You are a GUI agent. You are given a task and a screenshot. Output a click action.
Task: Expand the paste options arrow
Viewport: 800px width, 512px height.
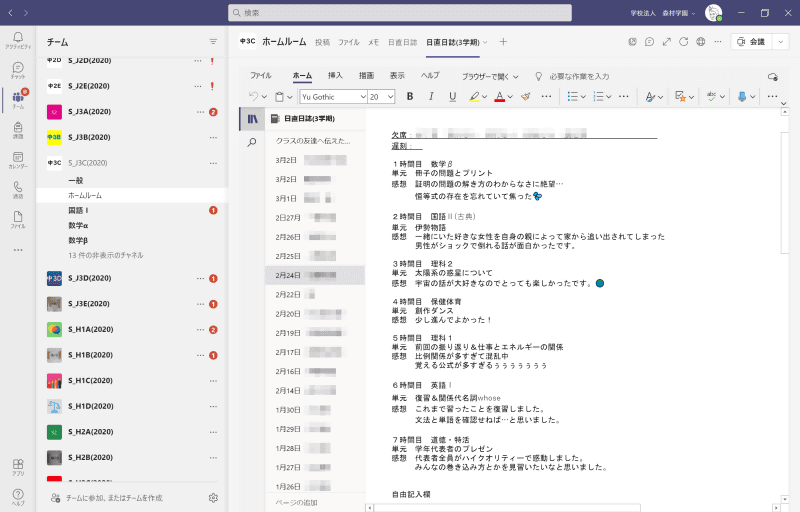tap(290, 97)
